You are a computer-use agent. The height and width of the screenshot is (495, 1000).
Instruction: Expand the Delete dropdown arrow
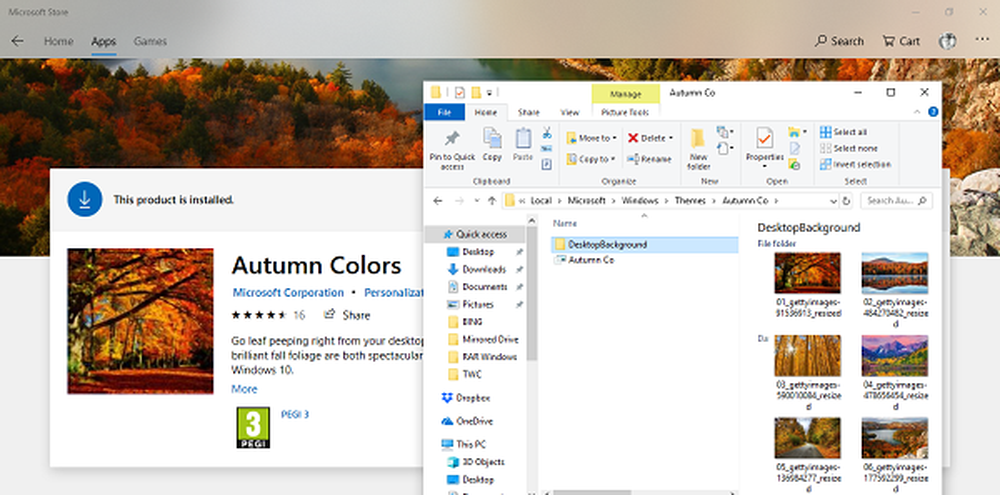671,138
